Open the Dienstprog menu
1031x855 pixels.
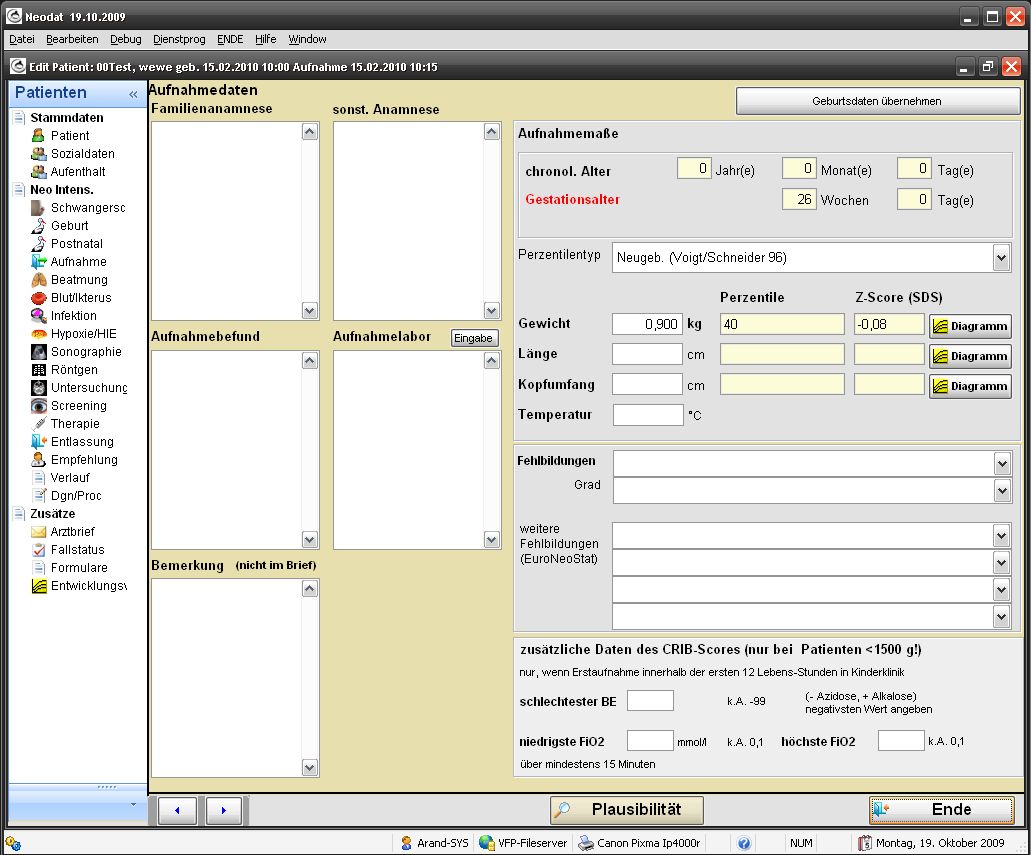coord(179,39)
